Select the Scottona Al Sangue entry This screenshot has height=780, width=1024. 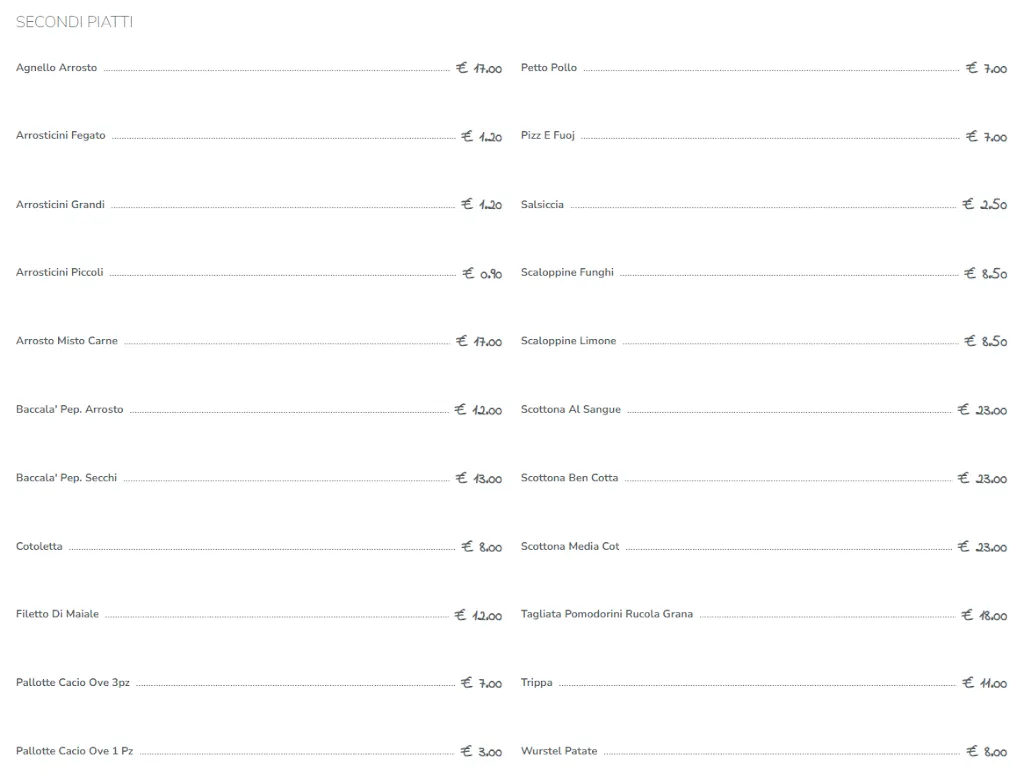(571, 410)
